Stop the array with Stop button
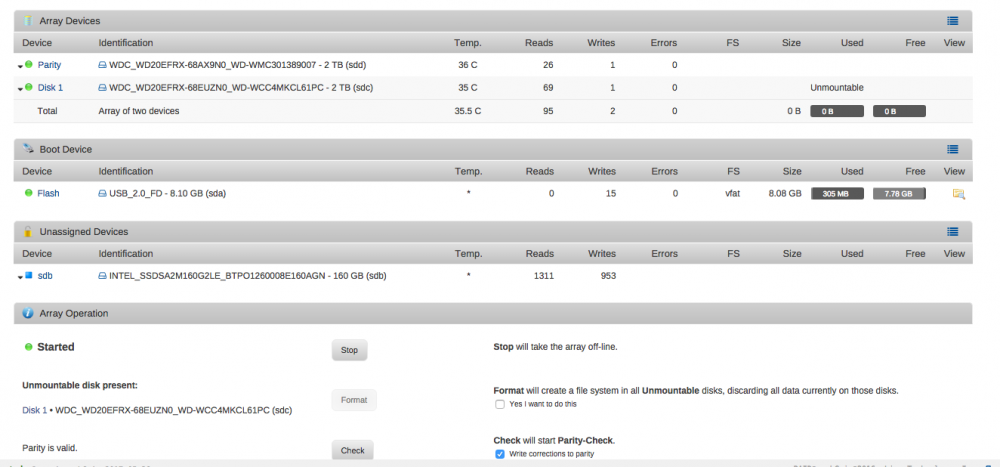 tap(349, 350)
